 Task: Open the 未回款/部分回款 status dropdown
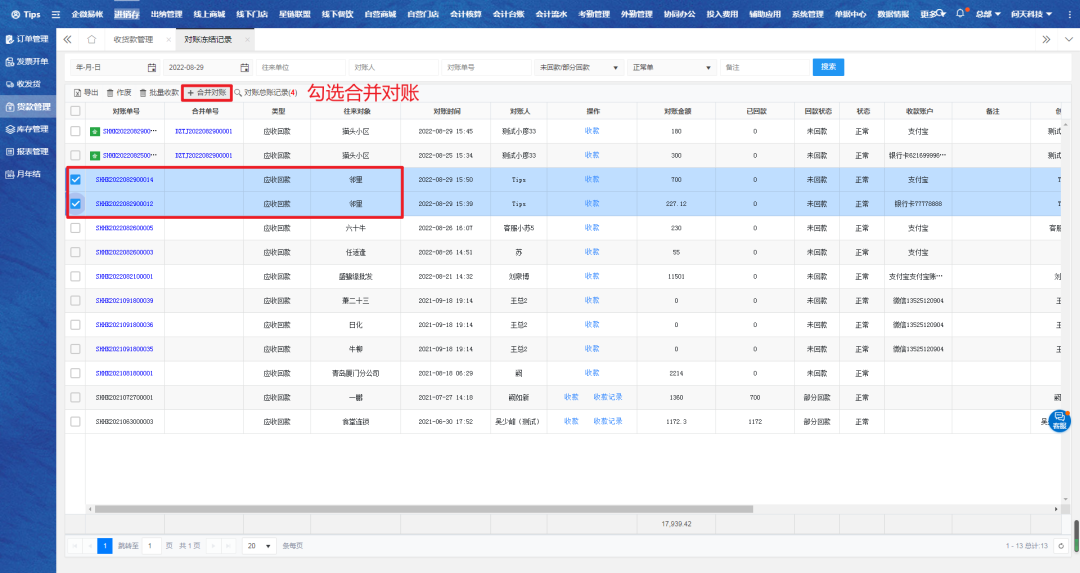click(578, 67)
